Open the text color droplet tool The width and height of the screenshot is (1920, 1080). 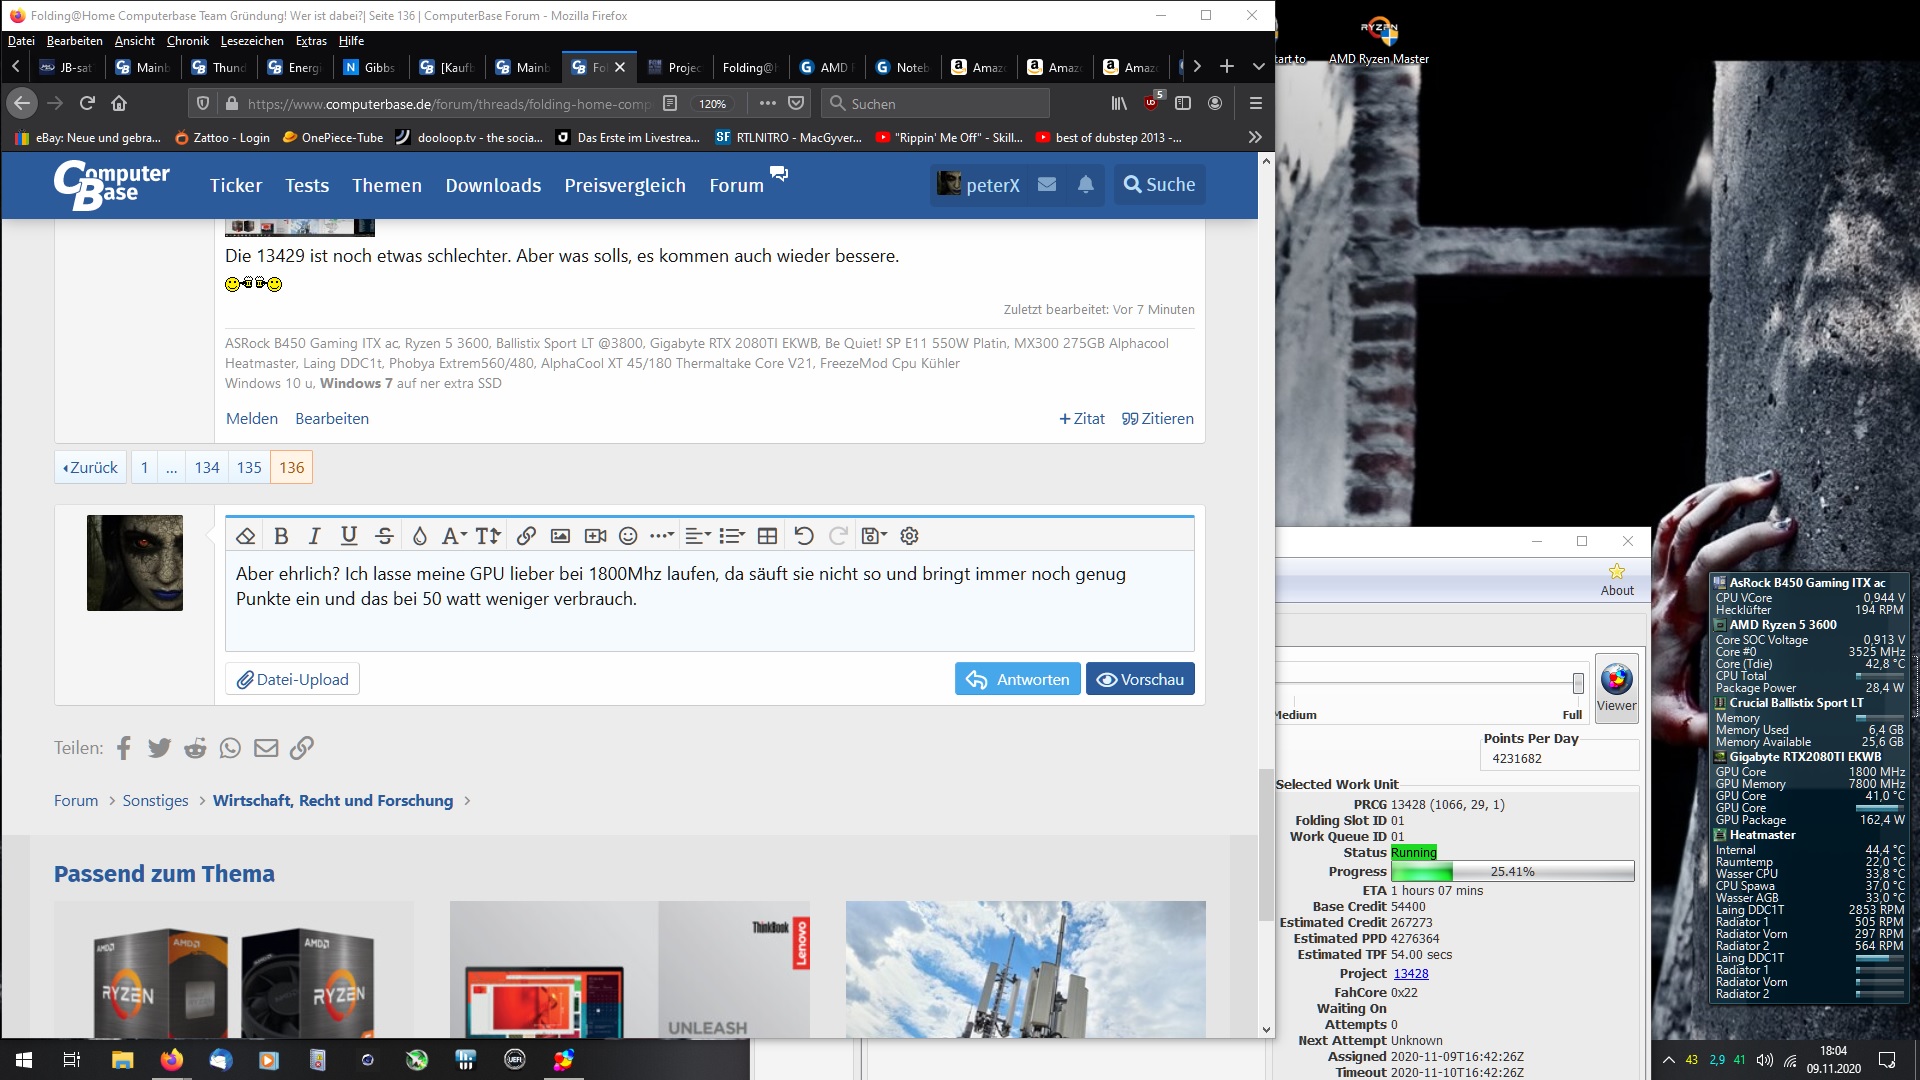[420, 536]
